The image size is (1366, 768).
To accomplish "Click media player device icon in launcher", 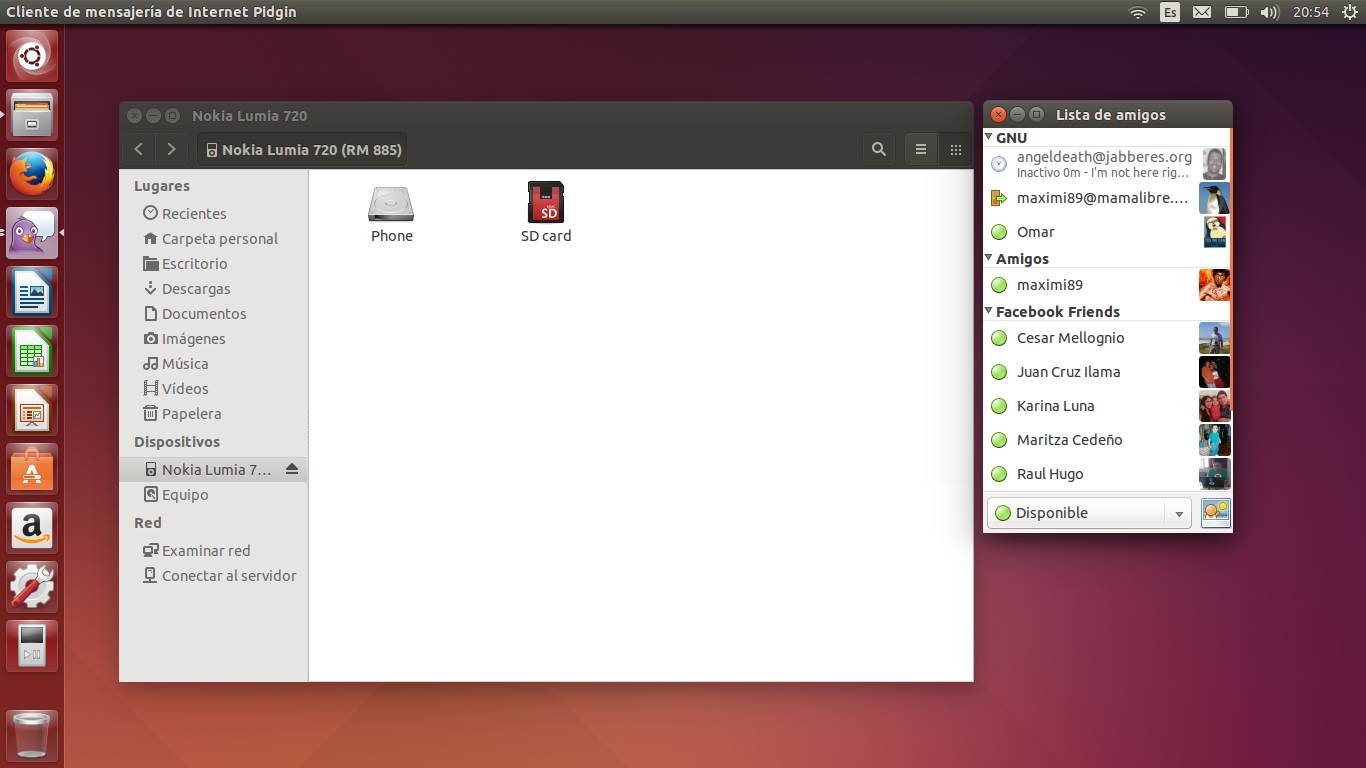I will (x=32, y=646).
